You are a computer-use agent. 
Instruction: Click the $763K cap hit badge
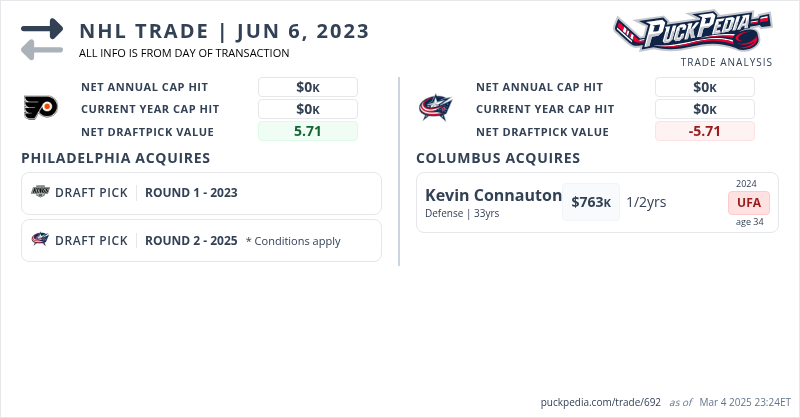coord(591,202)
